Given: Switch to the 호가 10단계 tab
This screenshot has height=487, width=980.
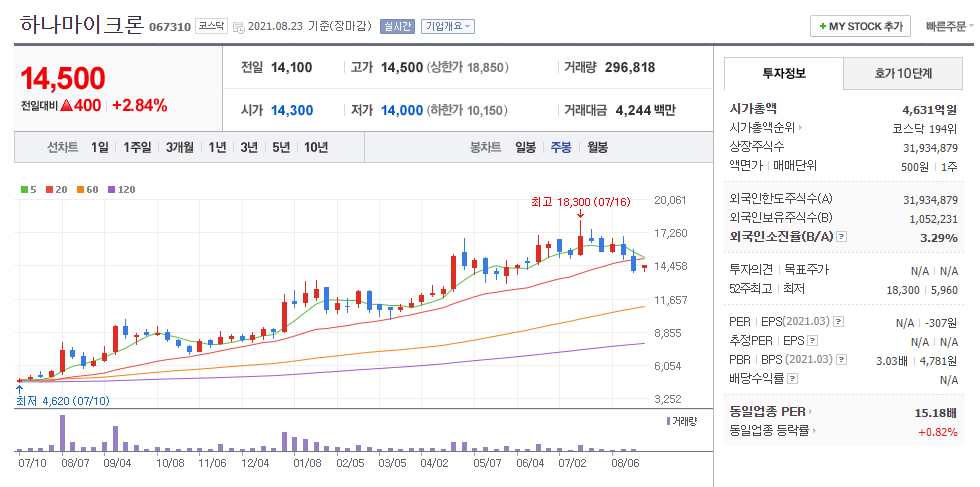Looking at the screenshot, I should click(x=903, y=73).
